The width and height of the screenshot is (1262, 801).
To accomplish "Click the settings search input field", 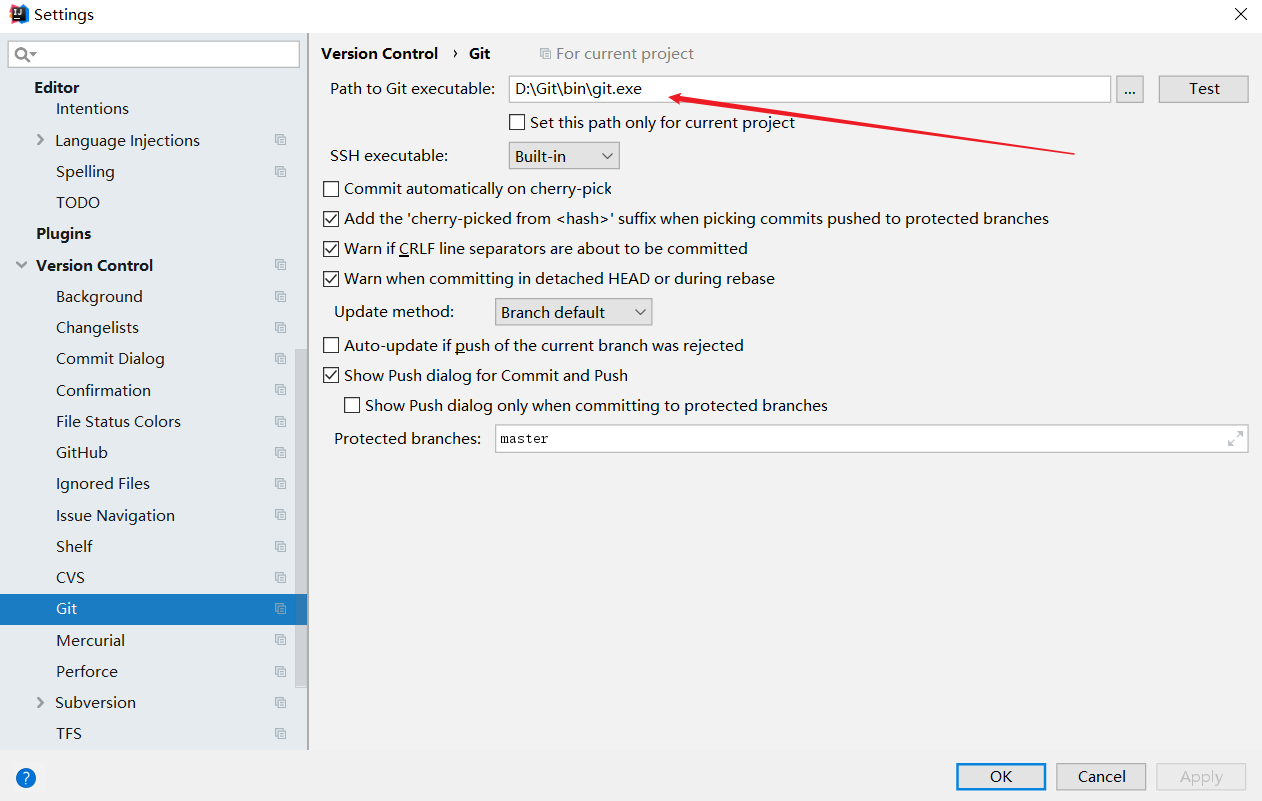I will coord(154,54).
